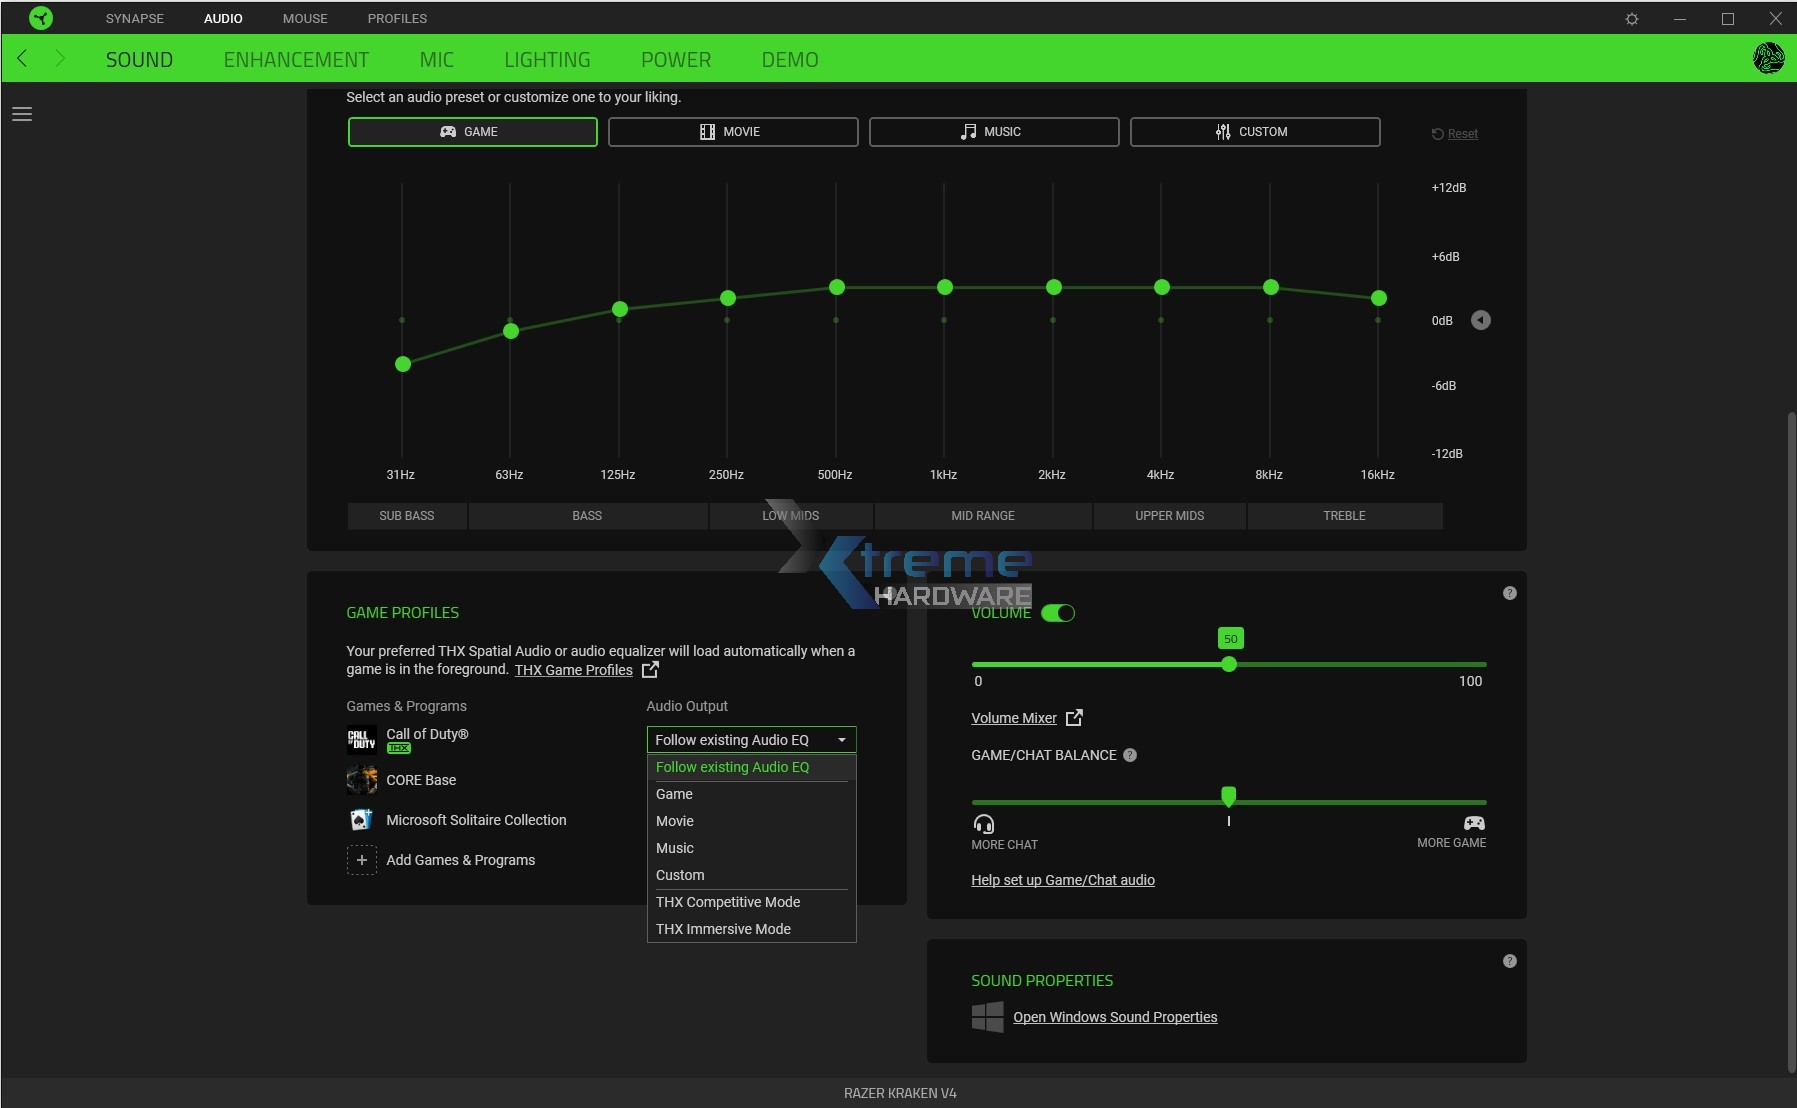Open the Mic tab

436,60
